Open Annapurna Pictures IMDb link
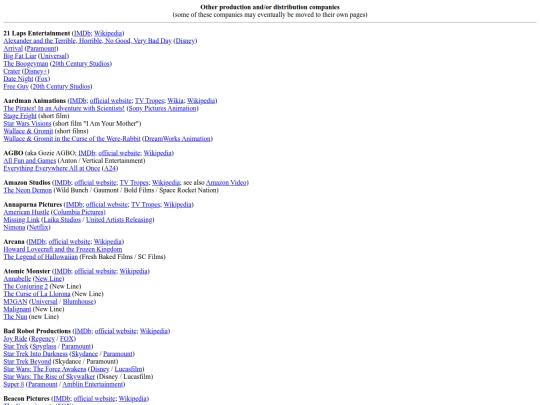This screenshot has width=540, height=405. click(74, 205)
